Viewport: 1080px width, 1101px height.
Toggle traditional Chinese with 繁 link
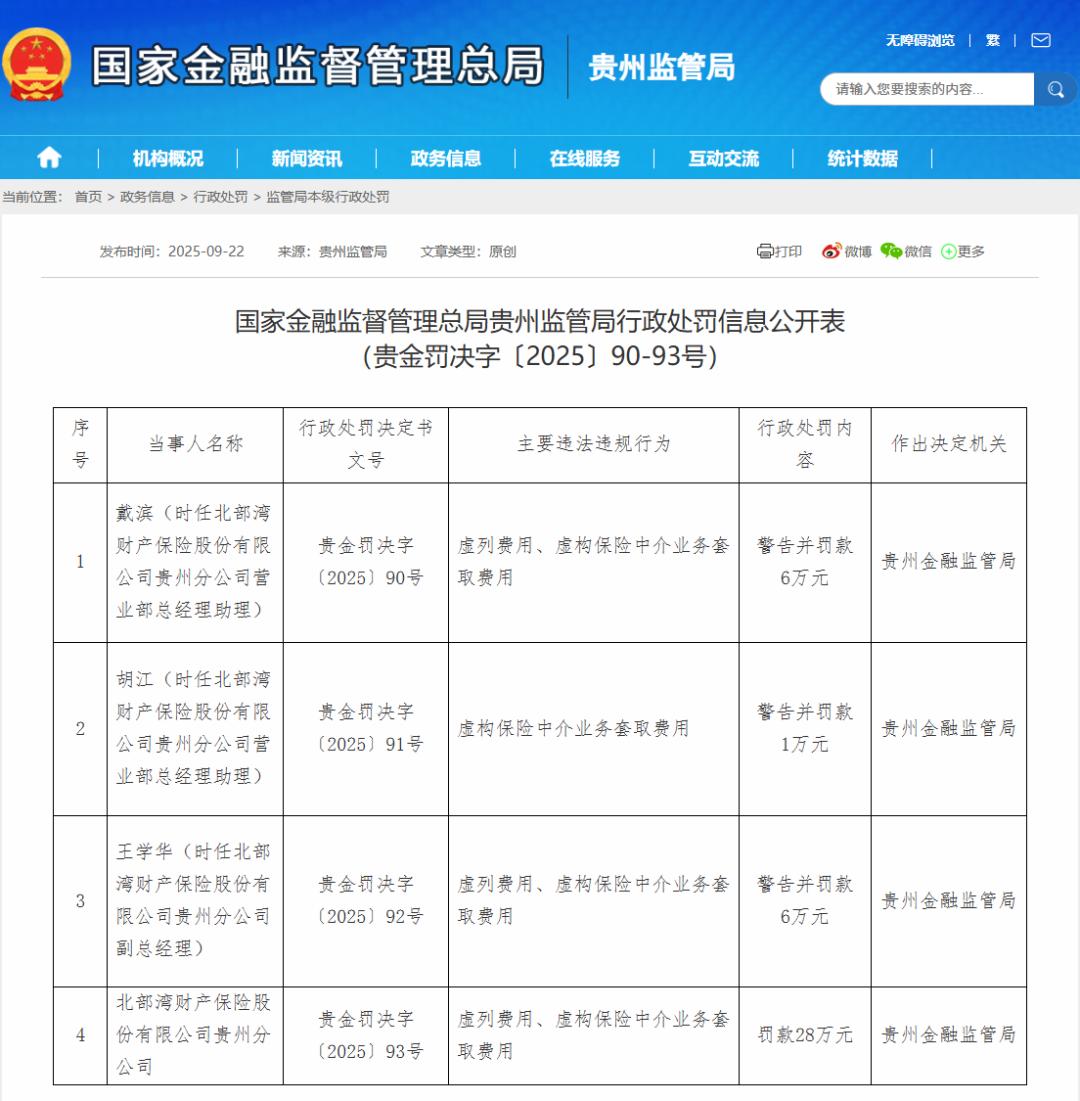click(x=992, y=40)
